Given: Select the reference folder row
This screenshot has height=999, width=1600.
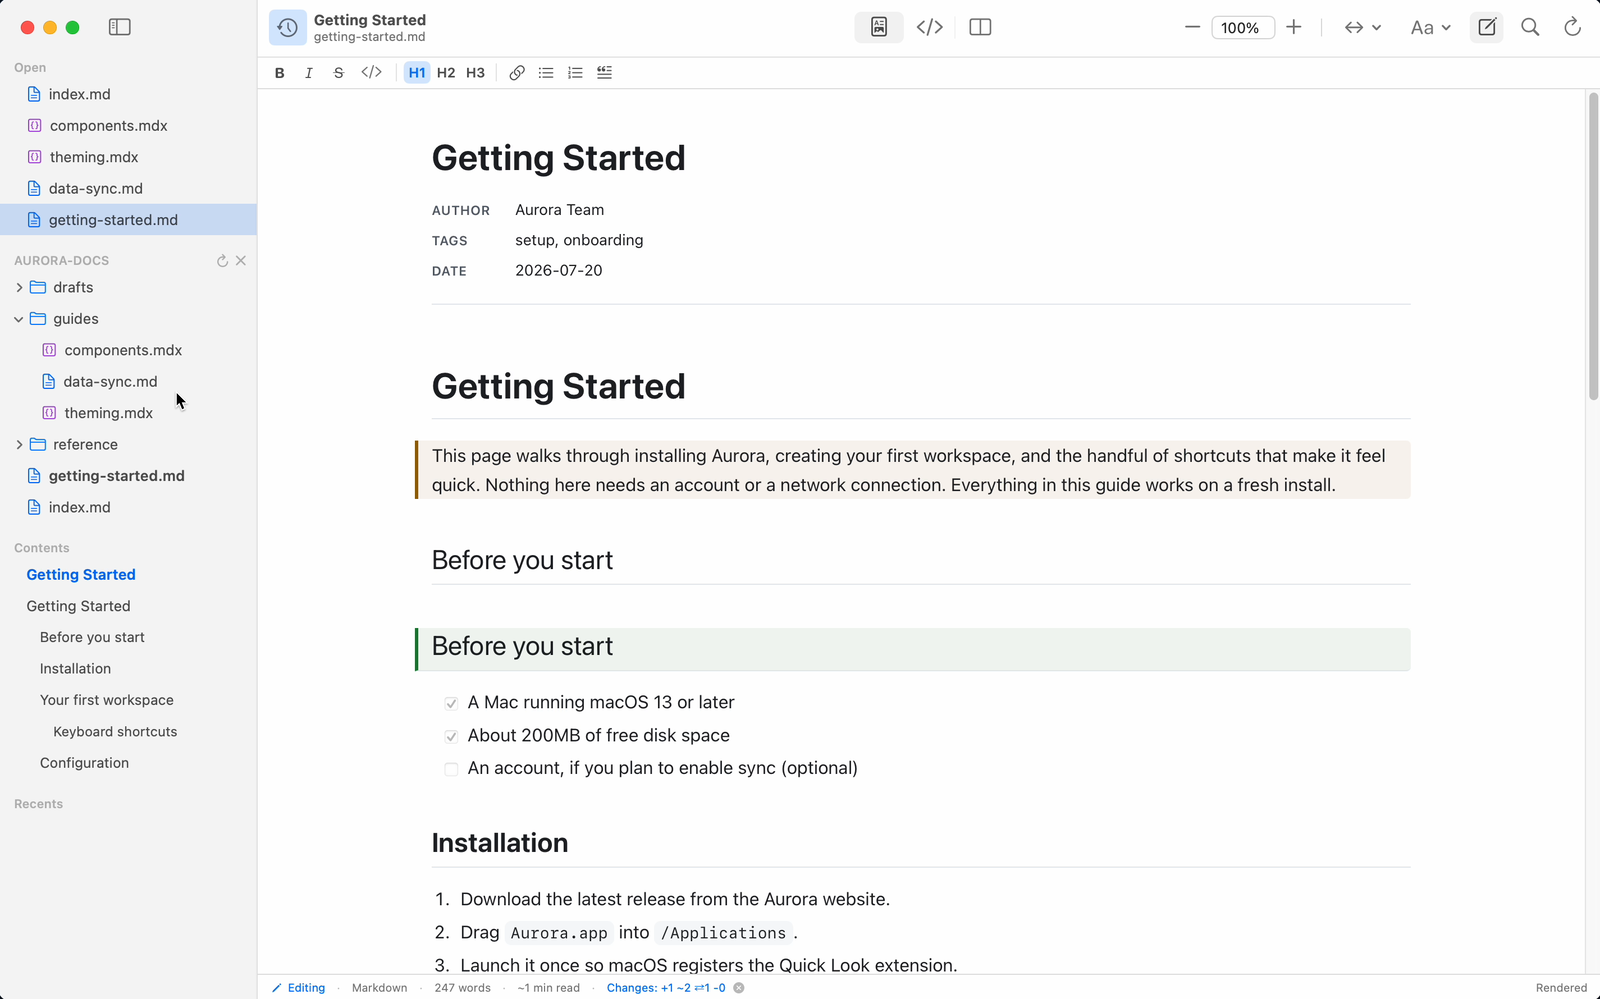Looking at the screenshot, I should (128, 444).
